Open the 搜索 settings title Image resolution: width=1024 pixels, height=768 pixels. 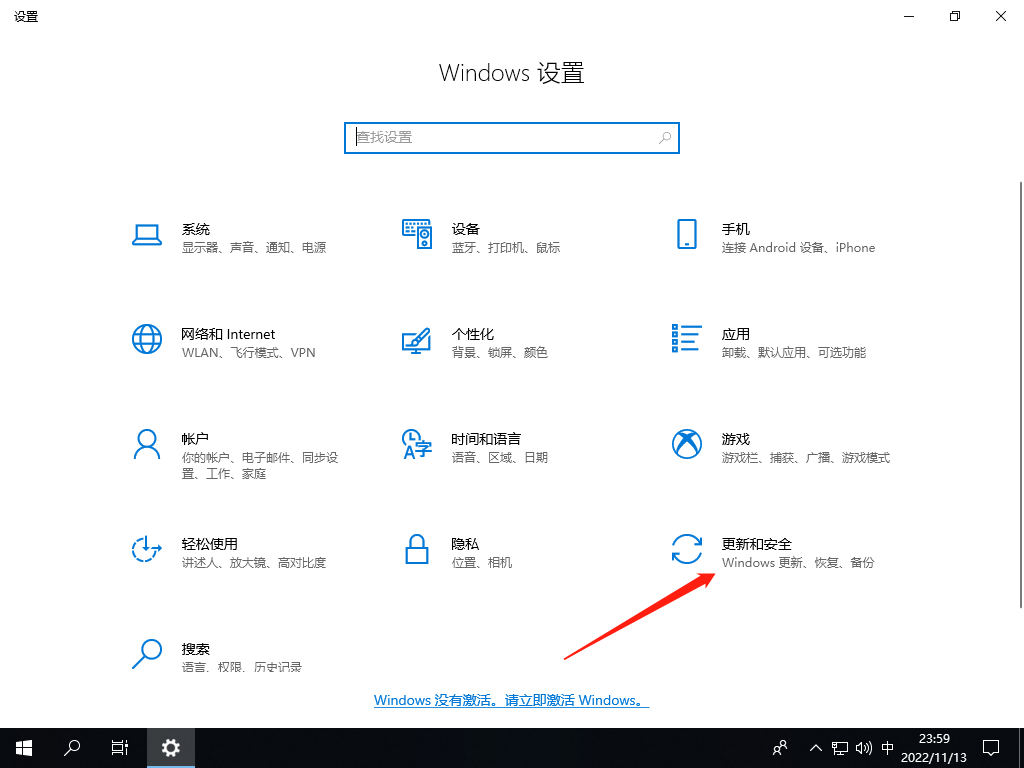tap(196, 649)
